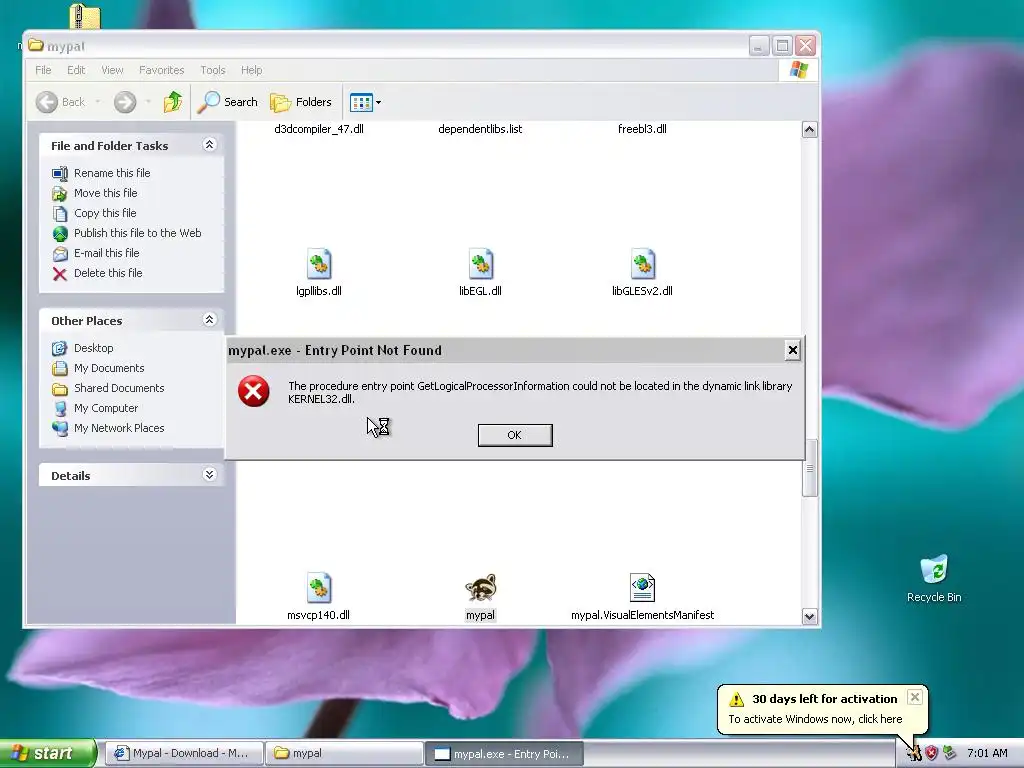Select the mypal.VisualElementsManifest file icon
This screenshot has width=1024, height=768.
tap(643, 588)
